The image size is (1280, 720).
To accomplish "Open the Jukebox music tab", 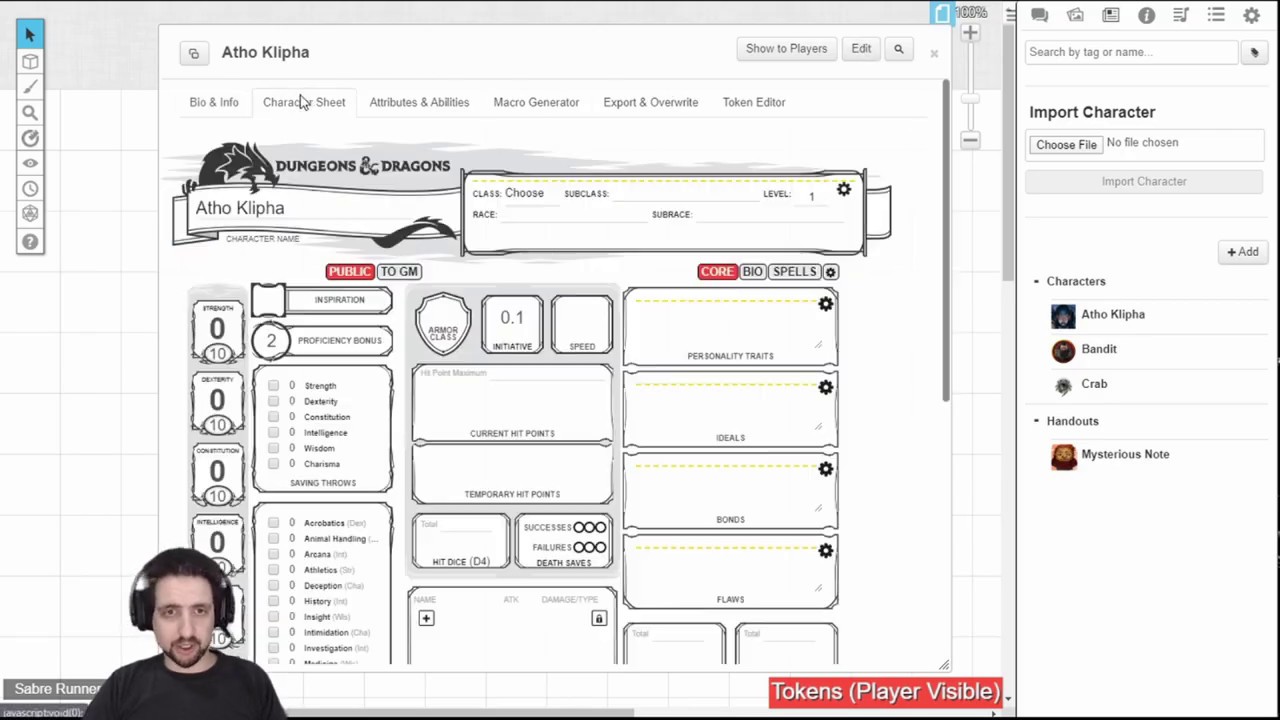I will click(x=1181, y=15).
